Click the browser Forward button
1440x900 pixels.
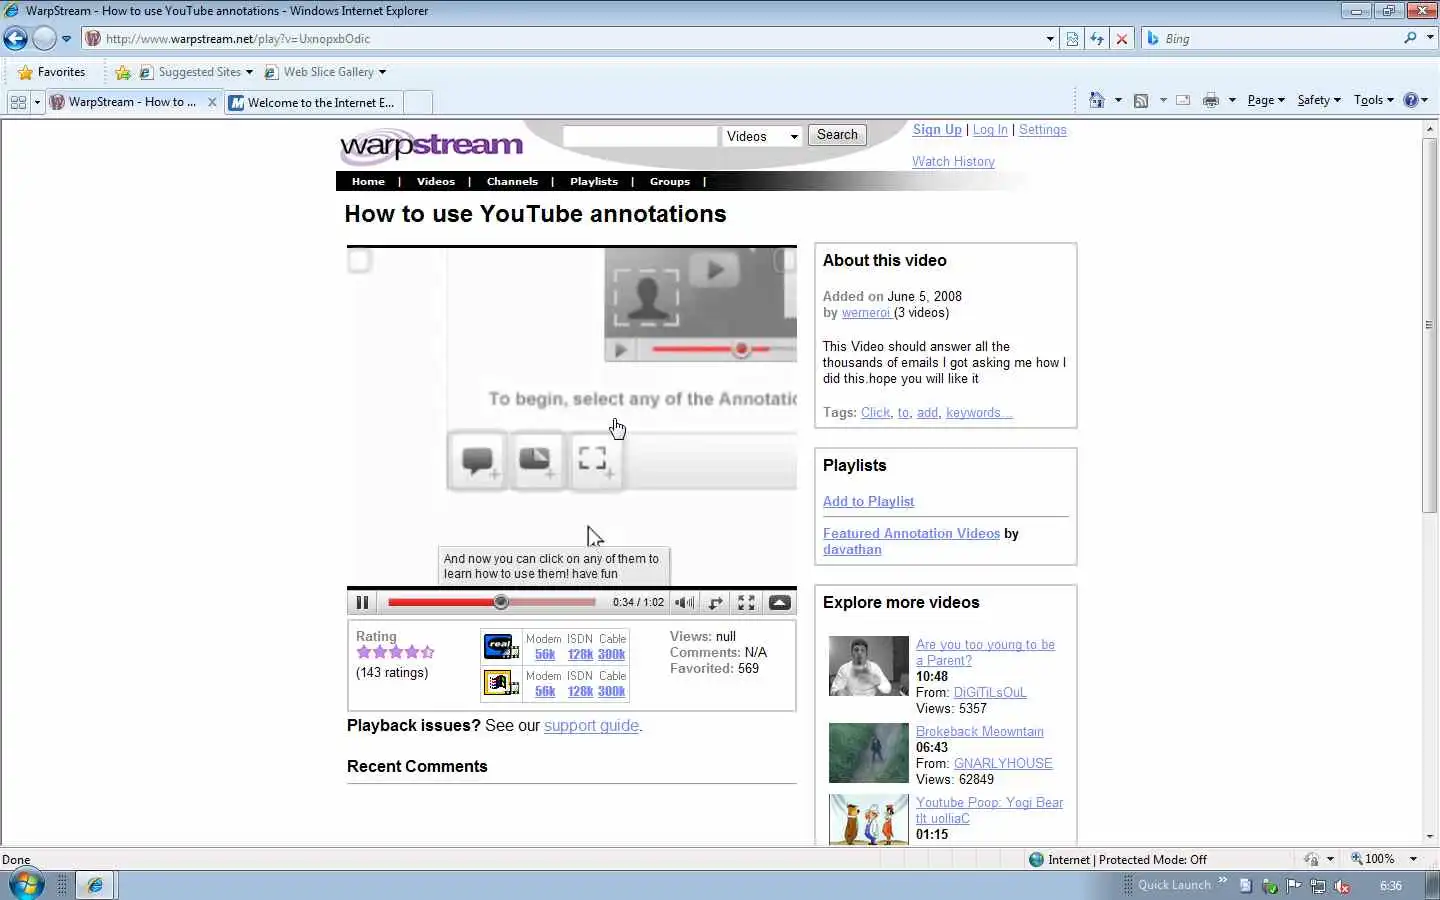click(44, 39)
